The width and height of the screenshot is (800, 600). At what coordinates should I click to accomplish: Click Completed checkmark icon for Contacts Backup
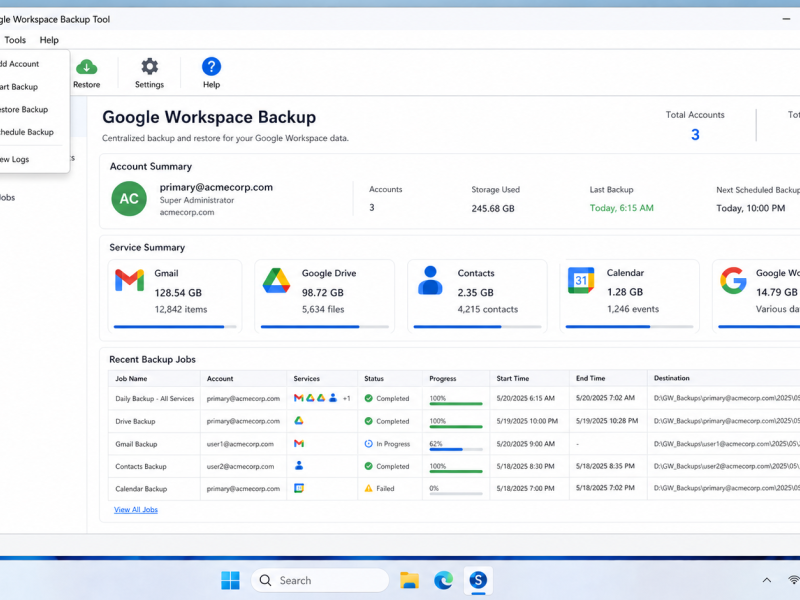(368, 466)
